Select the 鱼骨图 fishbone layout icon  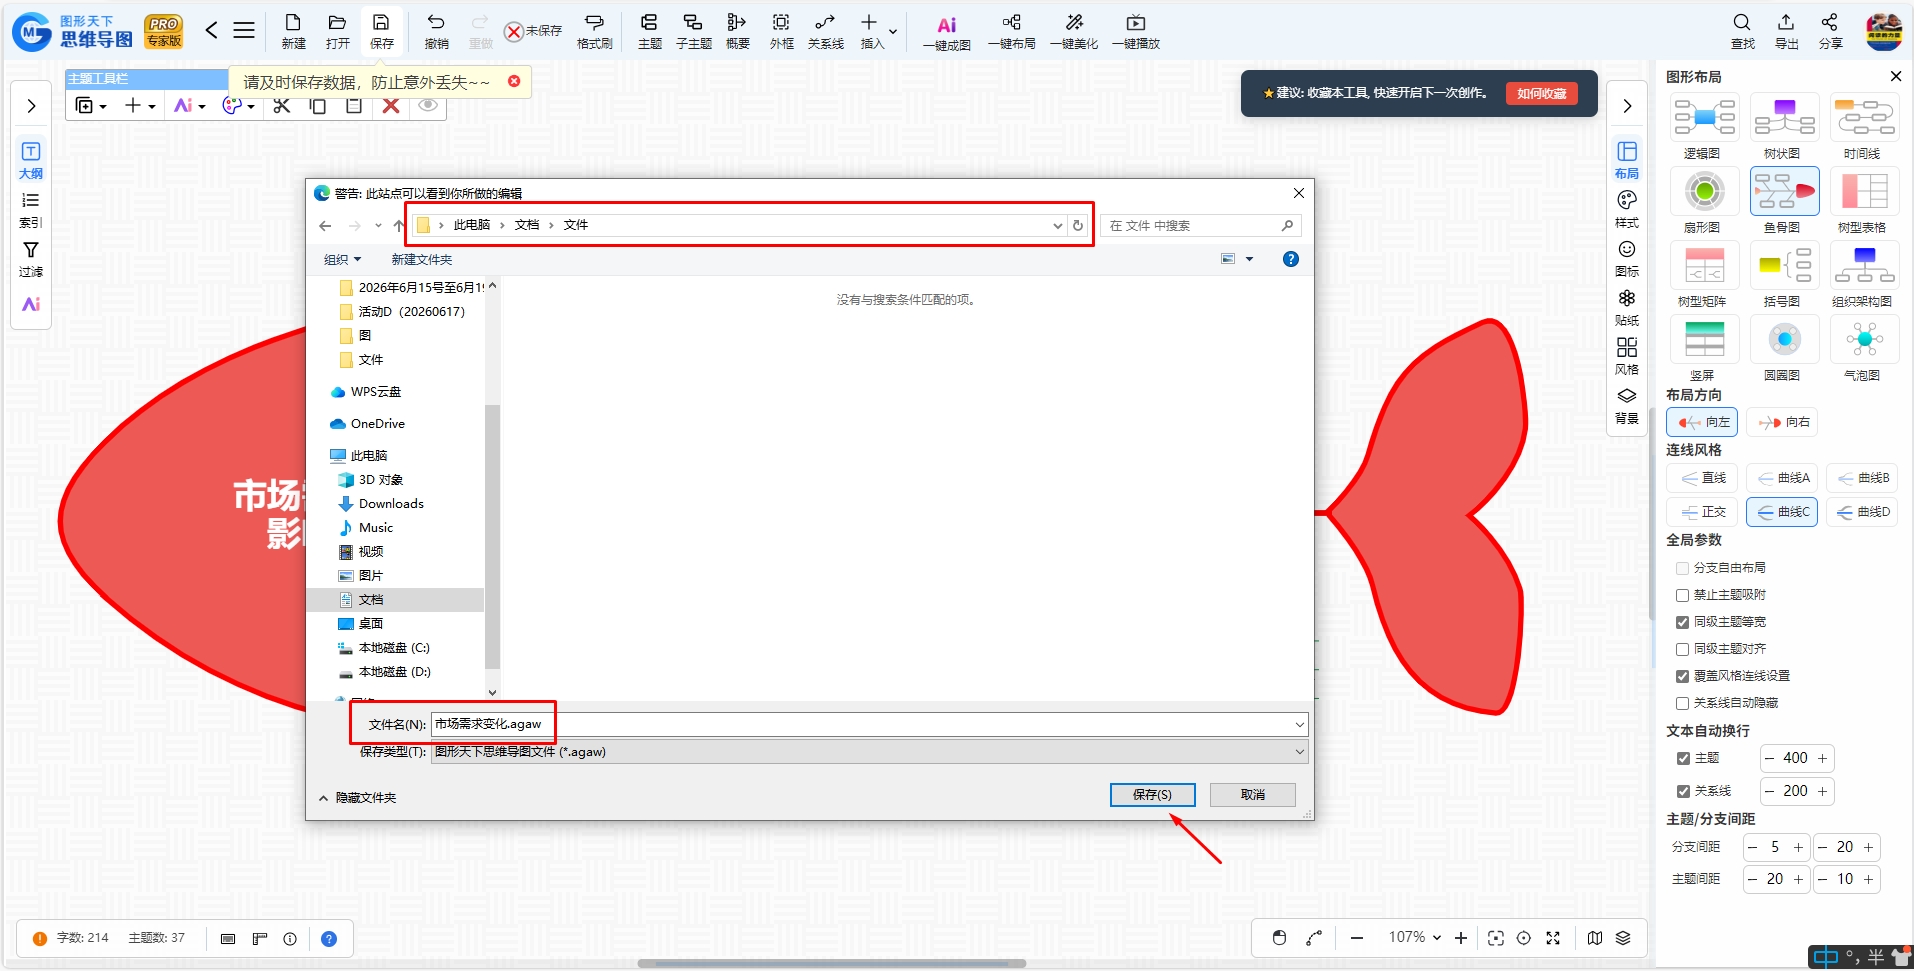coord(1784,192)
